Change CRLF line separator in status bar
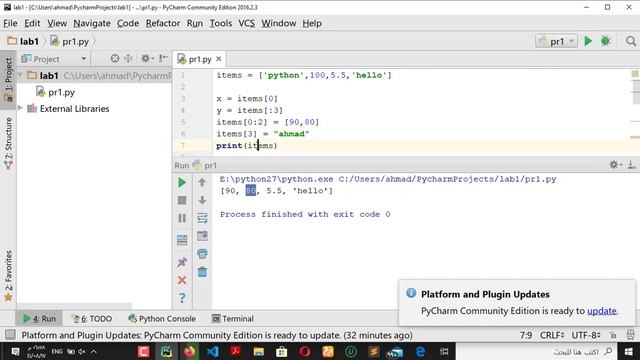This screenshot has width=640, height=360. coord(552,335)
